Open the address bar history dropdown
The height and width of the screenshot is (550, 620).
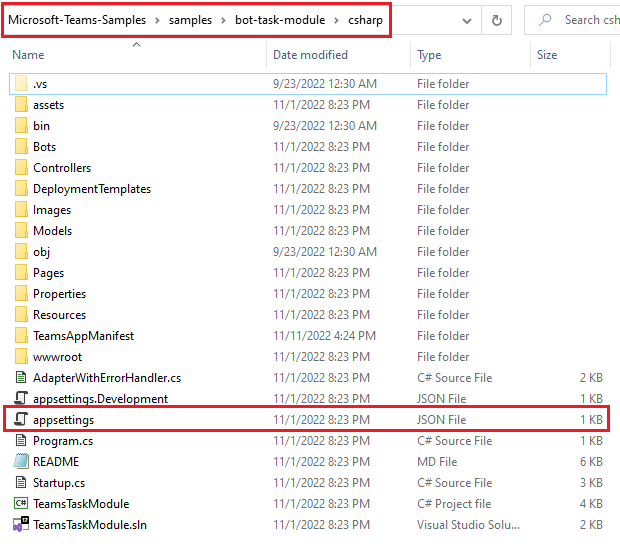click(467, 21)
